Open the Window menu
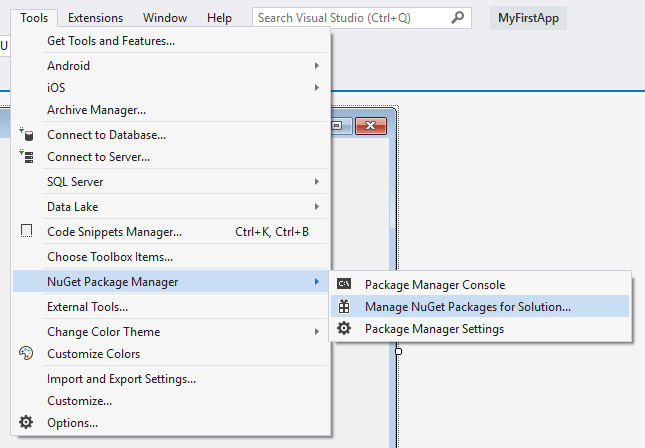 [x=165, y=18]
